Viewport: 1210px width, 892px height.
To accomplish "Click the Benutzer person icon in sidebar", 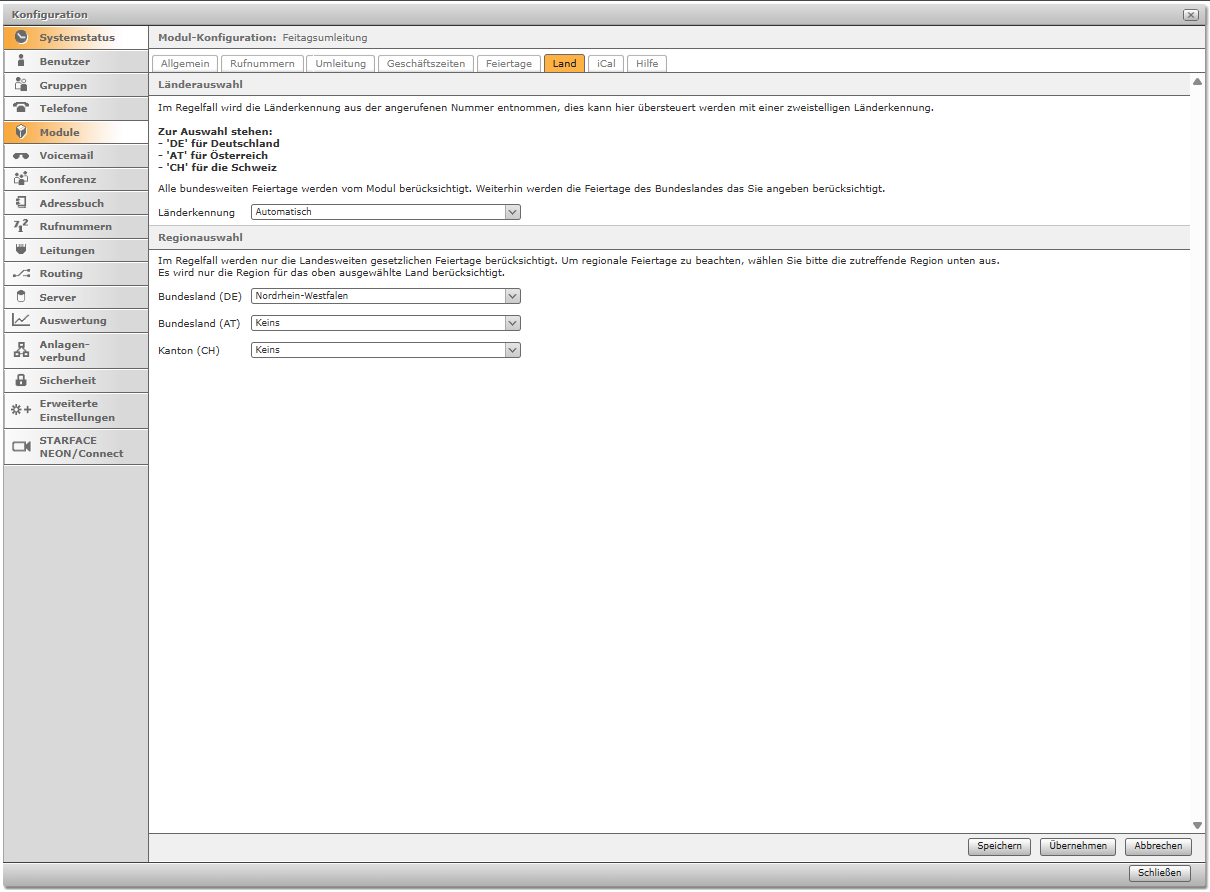I will tap(21, 61).
